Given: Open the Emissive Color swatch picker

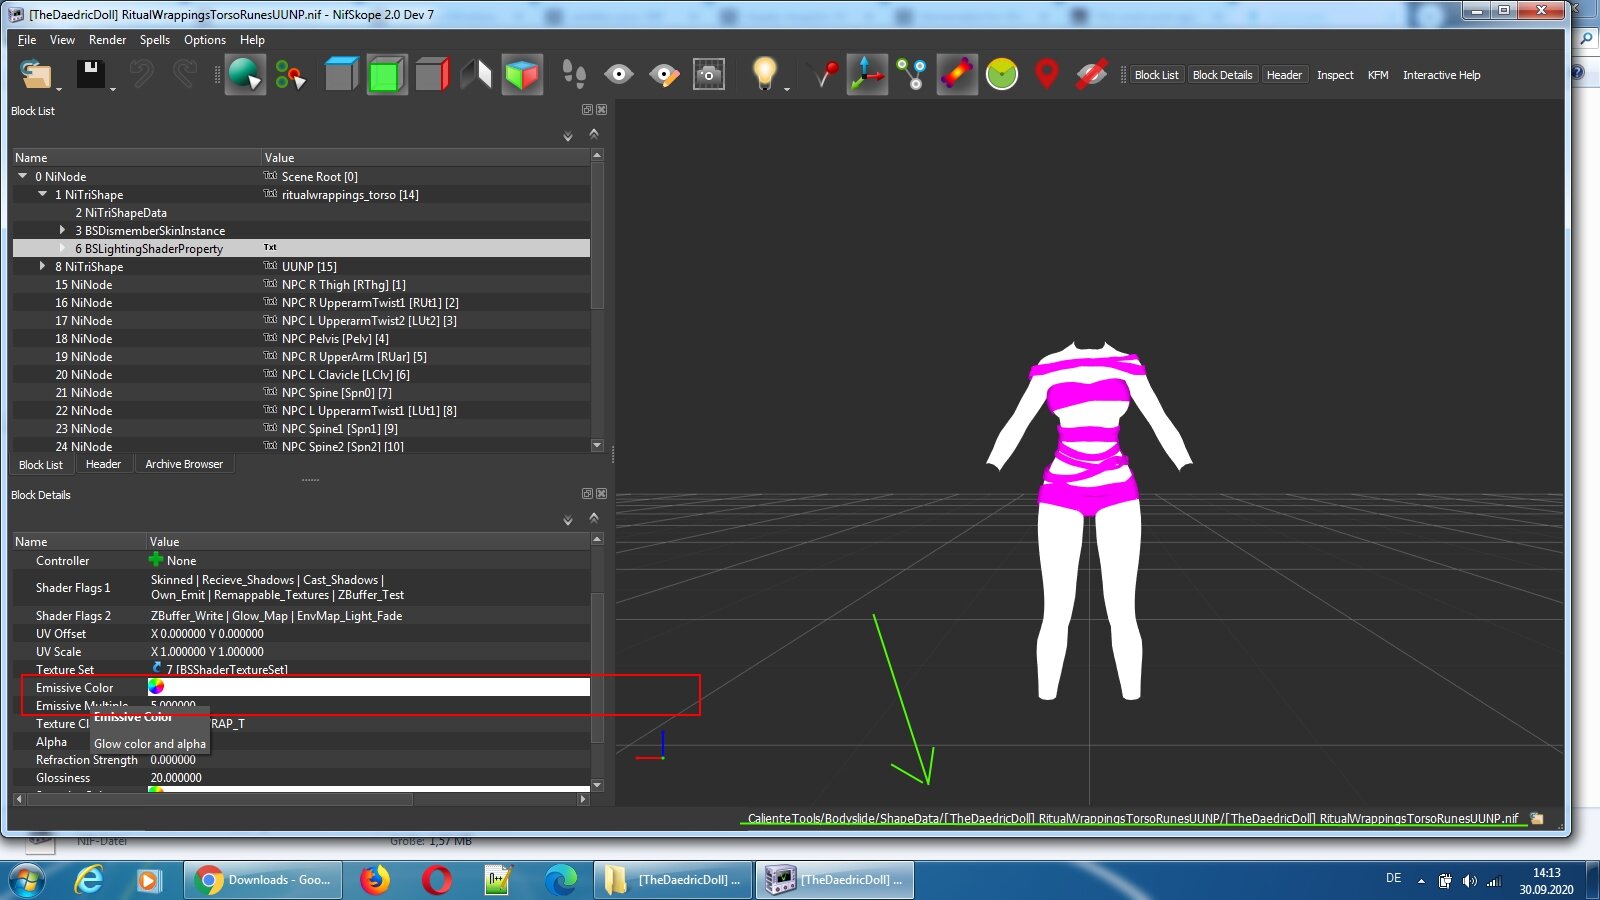Looking at the screenshot, I should 156,687.
